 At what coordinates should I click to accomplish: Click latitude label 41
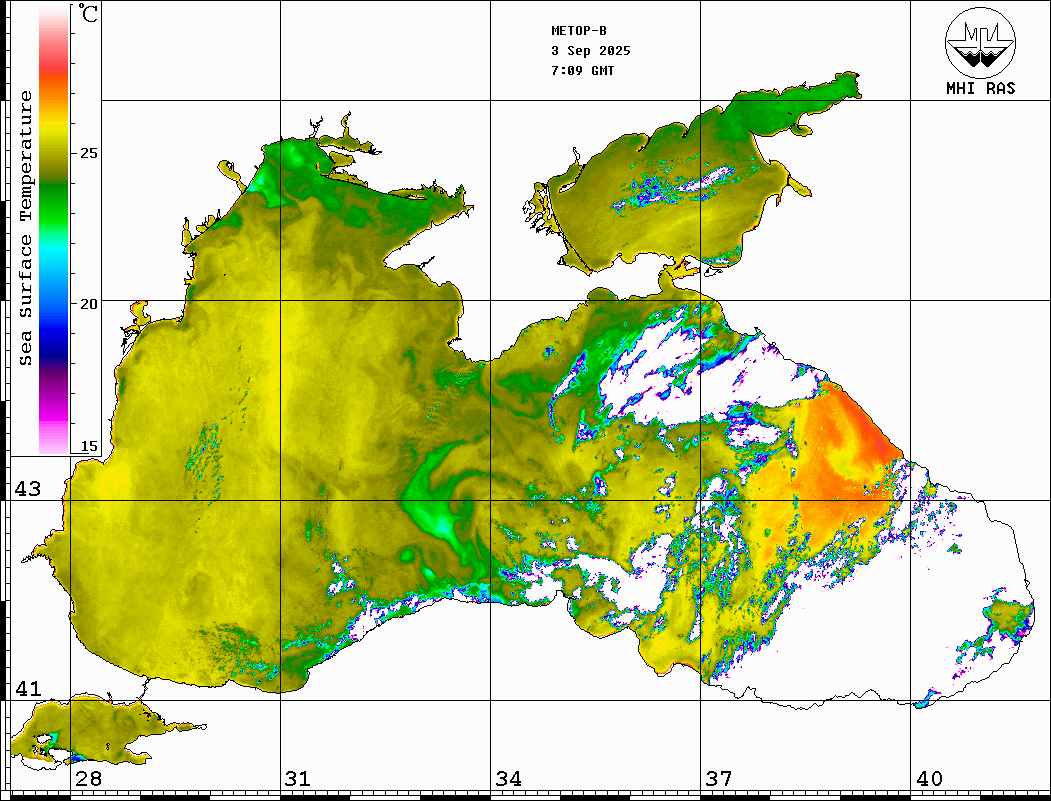pos(28,689)
